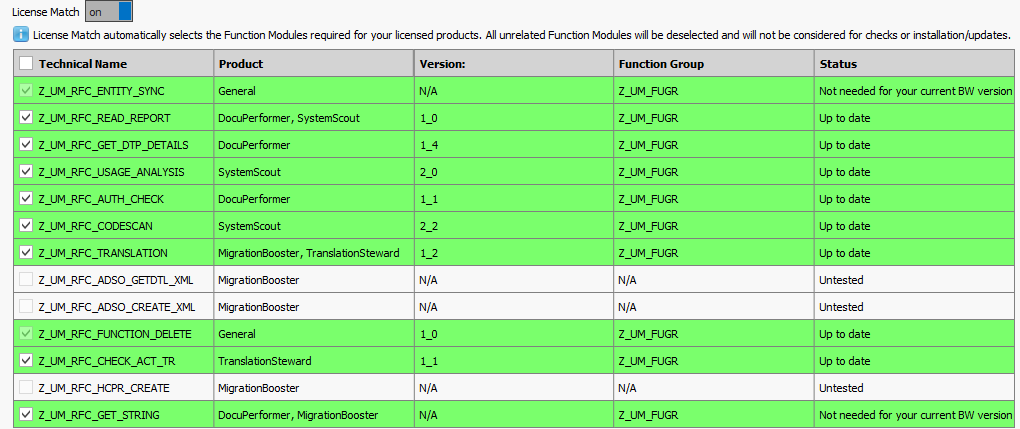
Task: Uncheck Z_UM_RFC_AUTH_CHECK checkbox
Action: (x=26, y=199)
